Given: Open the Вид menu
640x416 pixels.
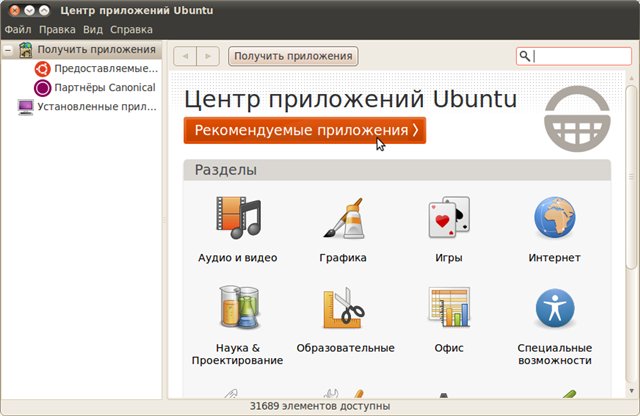Looking at the screenshot, I should (93, 30).
